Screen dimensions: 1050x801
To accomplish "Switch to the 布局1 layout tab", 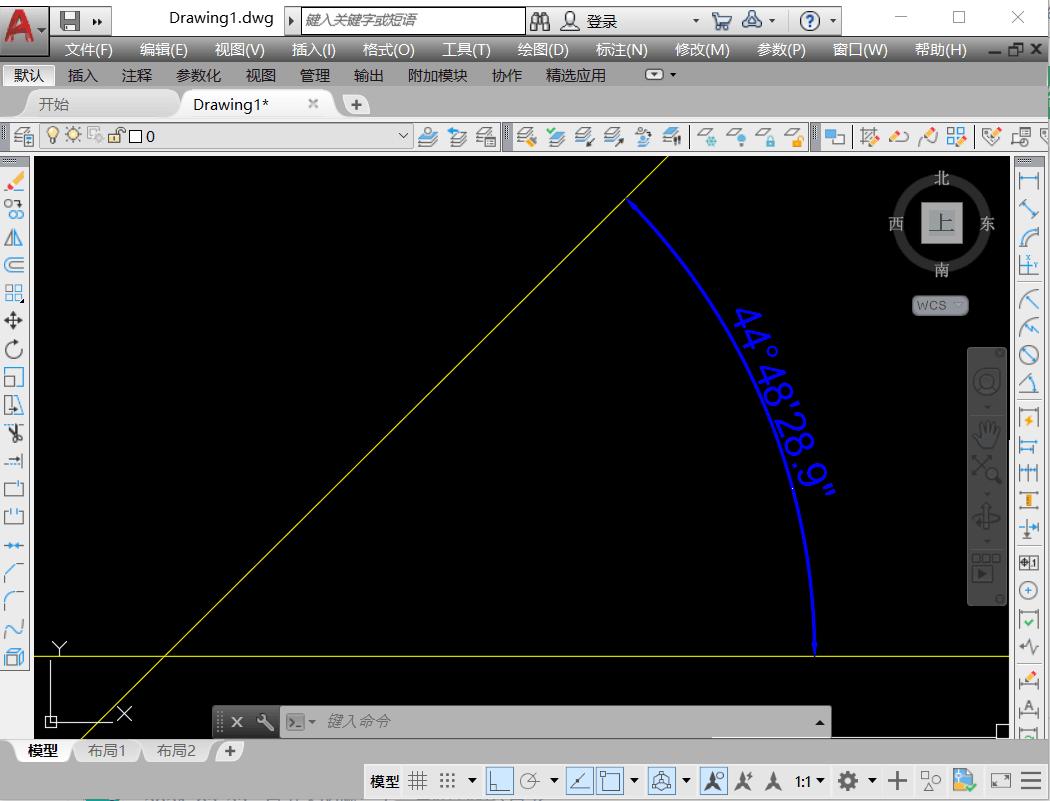I will coord(107,751).
